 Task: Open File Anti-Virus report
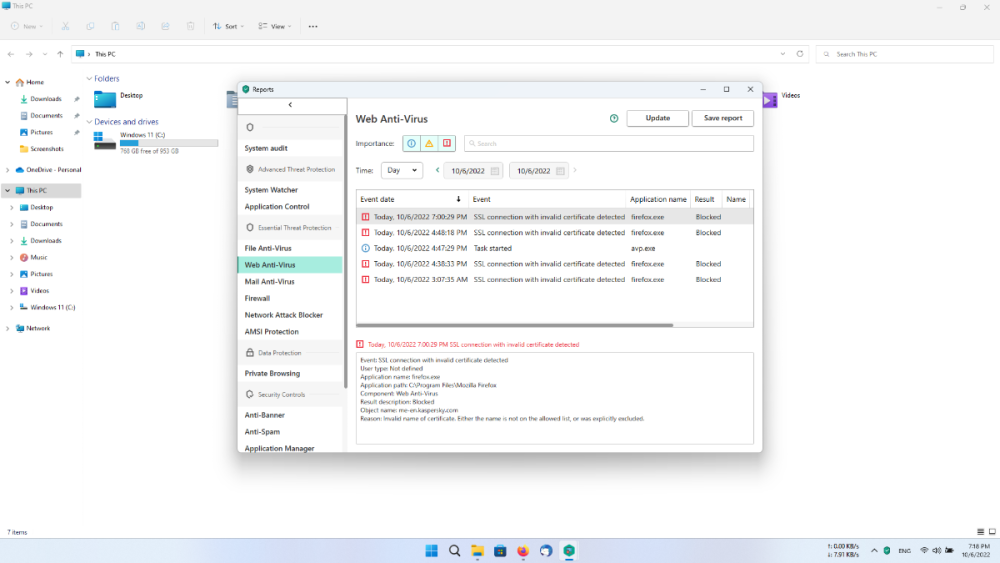pyautogui.click(x=268, y=248)
